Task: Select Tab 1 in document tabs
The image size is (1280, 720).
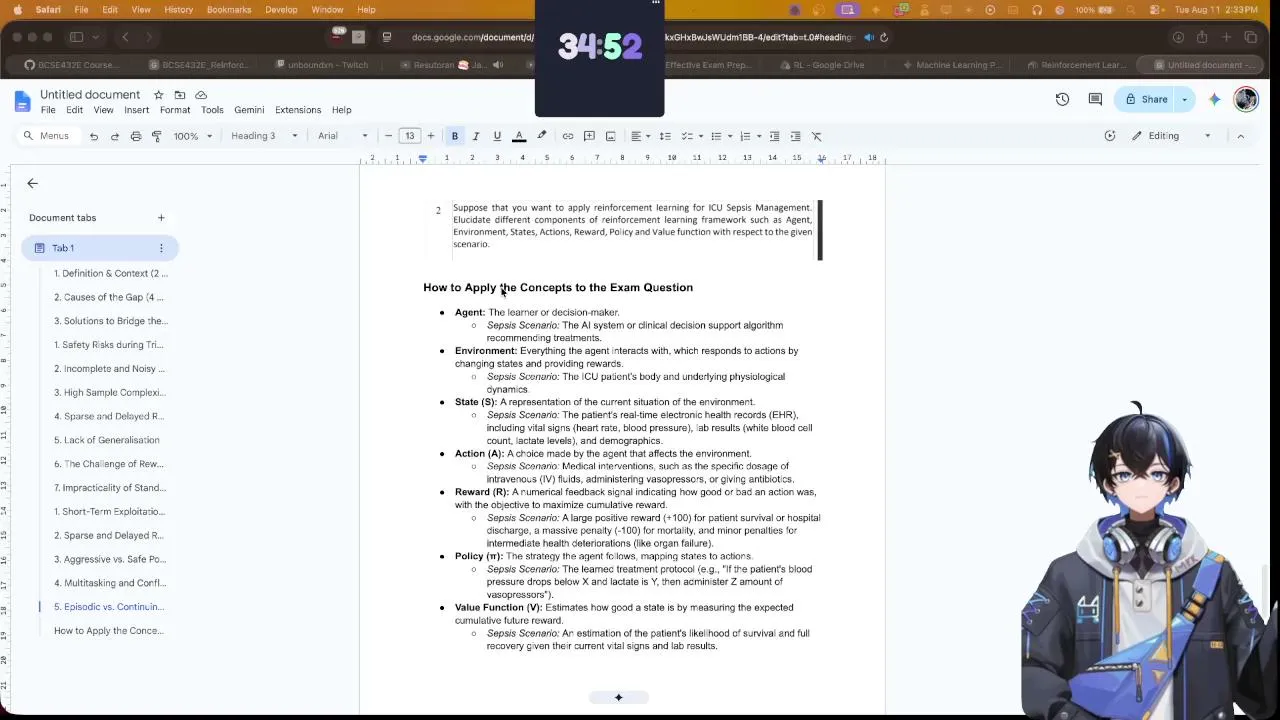Action: [x=100, y=248]
